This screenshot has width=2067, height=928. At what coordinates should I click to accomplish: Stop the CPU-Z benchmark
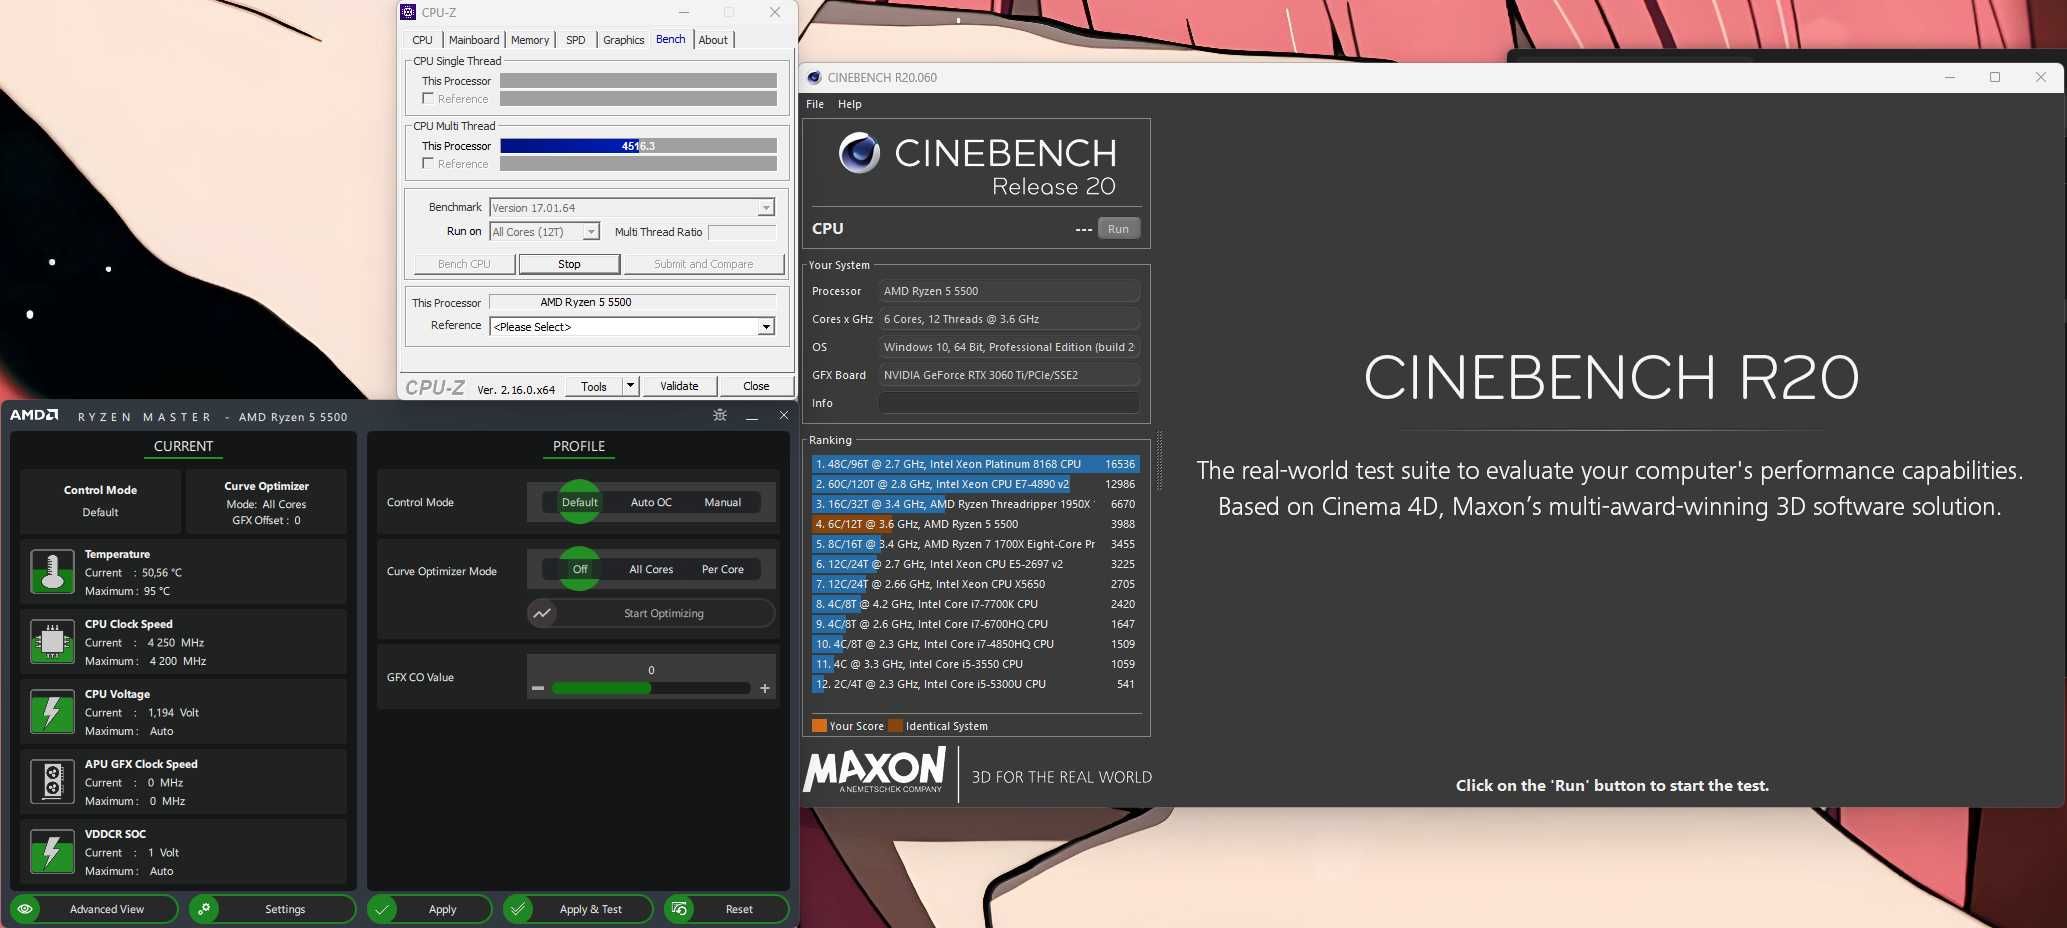point(569,264)
